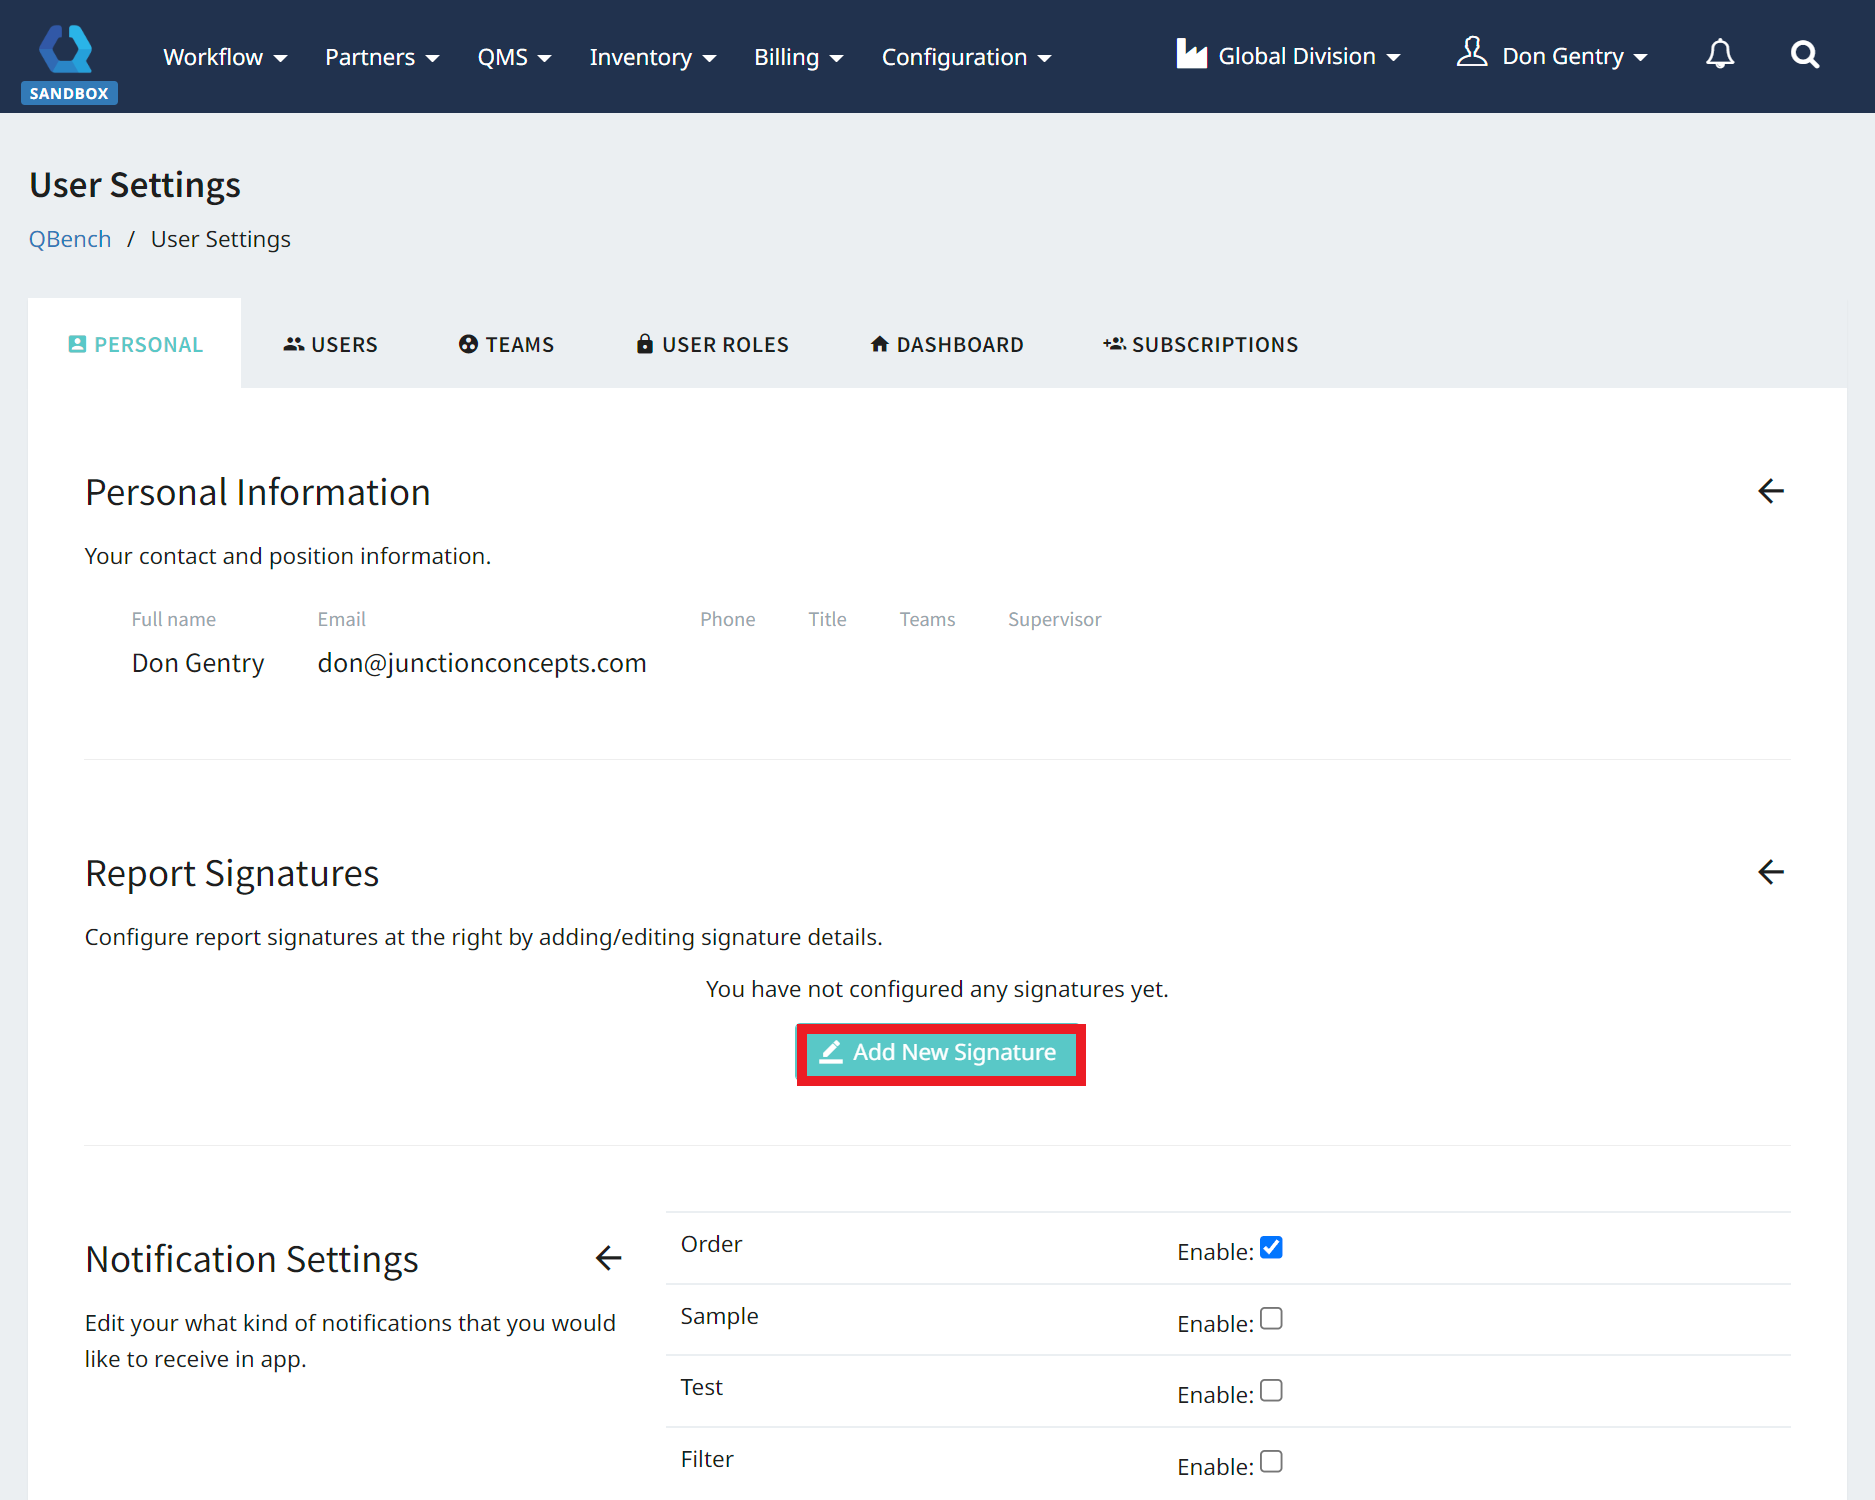Click the Order notification row label
Image resolution: width=1875 pixels, height=1500 pixels.
711,1244
